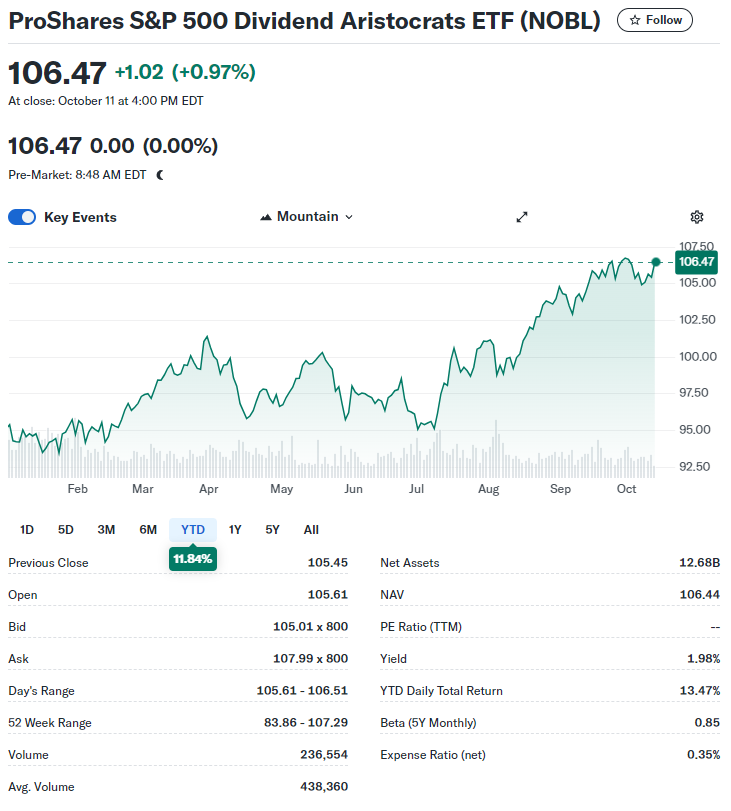Click the Oct label on chart axis
Viewport: 731px width, 811px height.
point(626,489)
